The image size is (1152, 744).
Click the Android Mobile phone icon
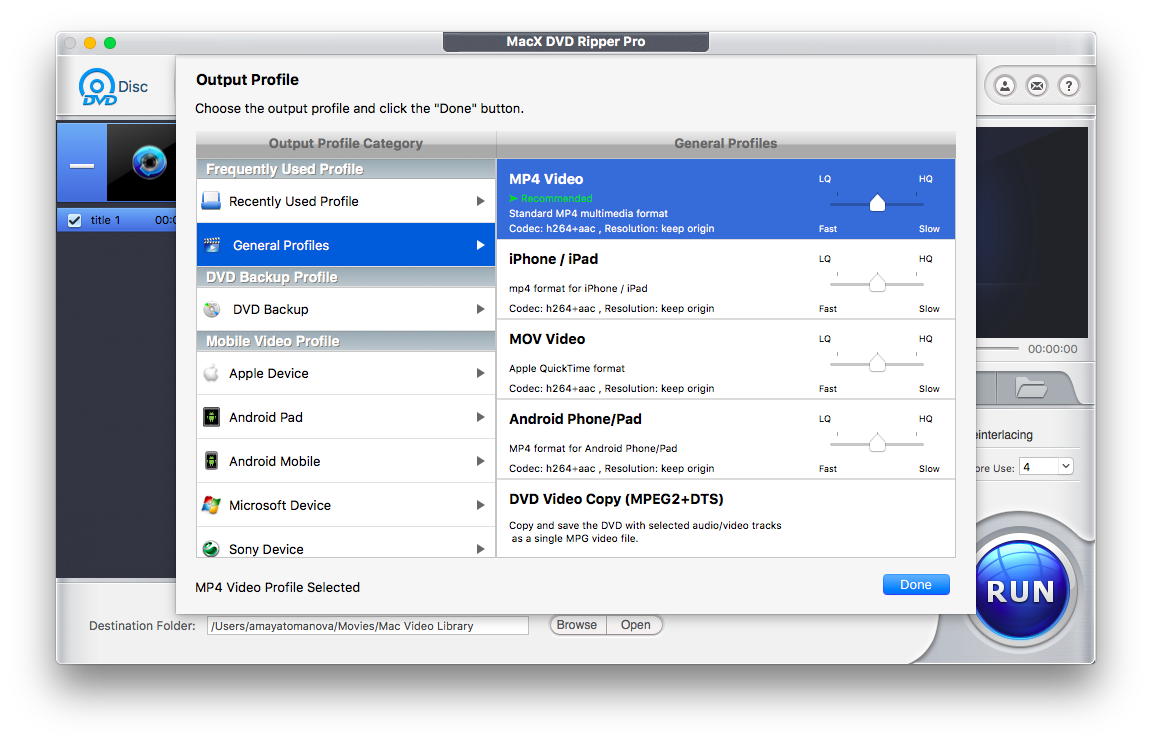pyautogui.click(x=212, y=461)
